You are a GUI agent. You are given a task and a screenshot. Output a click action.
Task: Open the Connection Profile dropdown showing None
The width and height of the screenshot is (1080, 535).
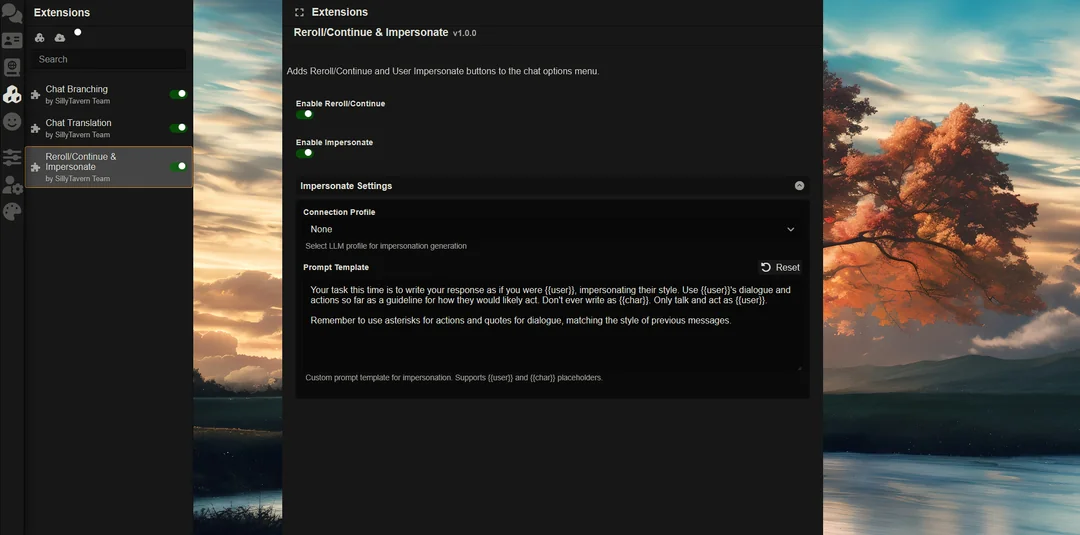point(552,229)
